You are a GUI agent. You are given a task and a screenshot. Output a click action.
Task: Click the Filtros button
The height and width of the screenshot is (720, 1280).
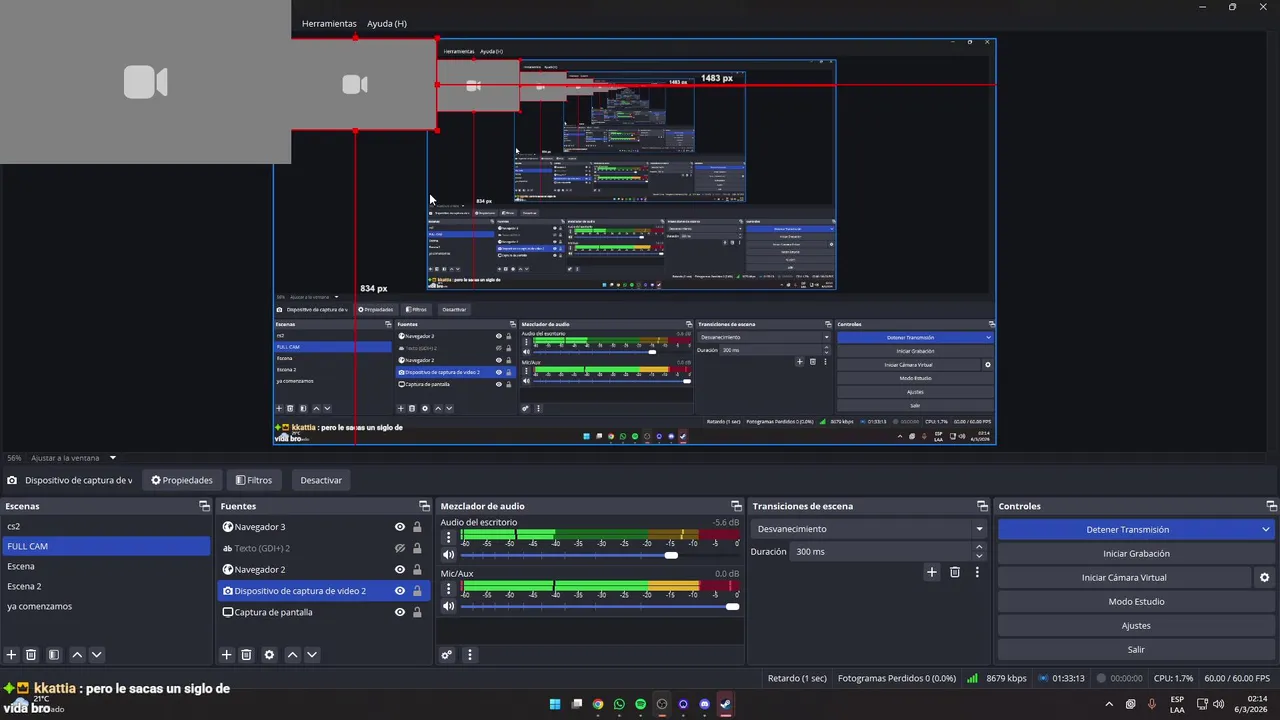click(253, 480)
